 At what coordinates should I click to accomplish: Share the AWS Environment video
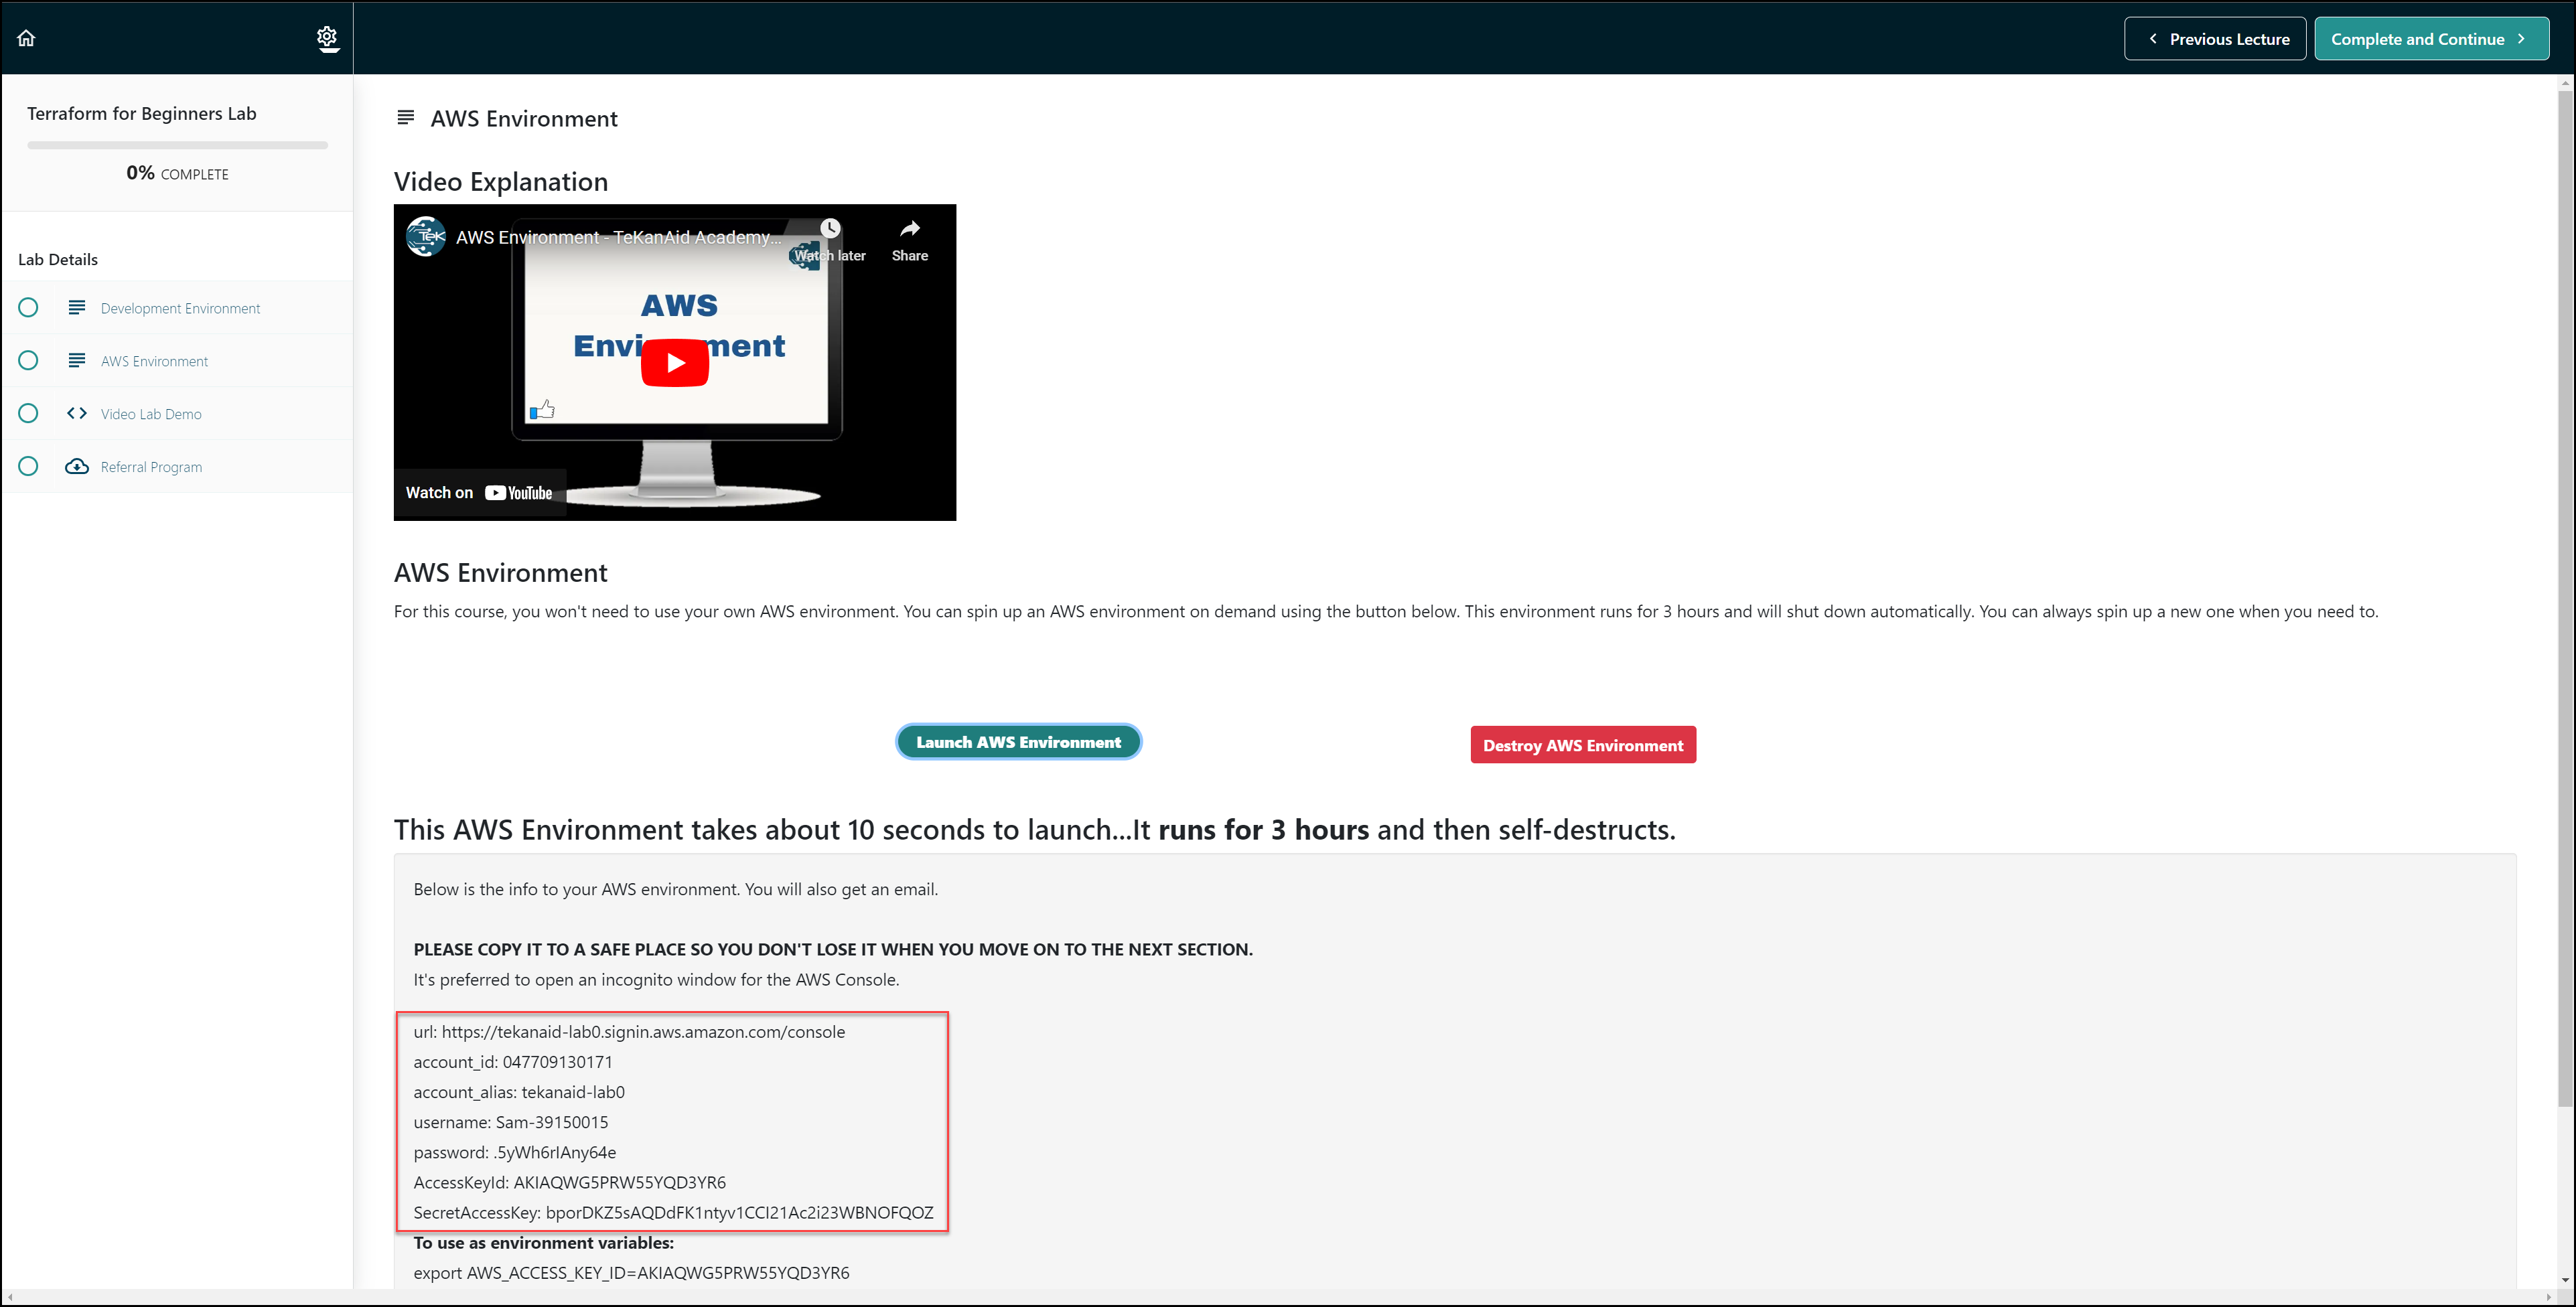tap(909, 240)
